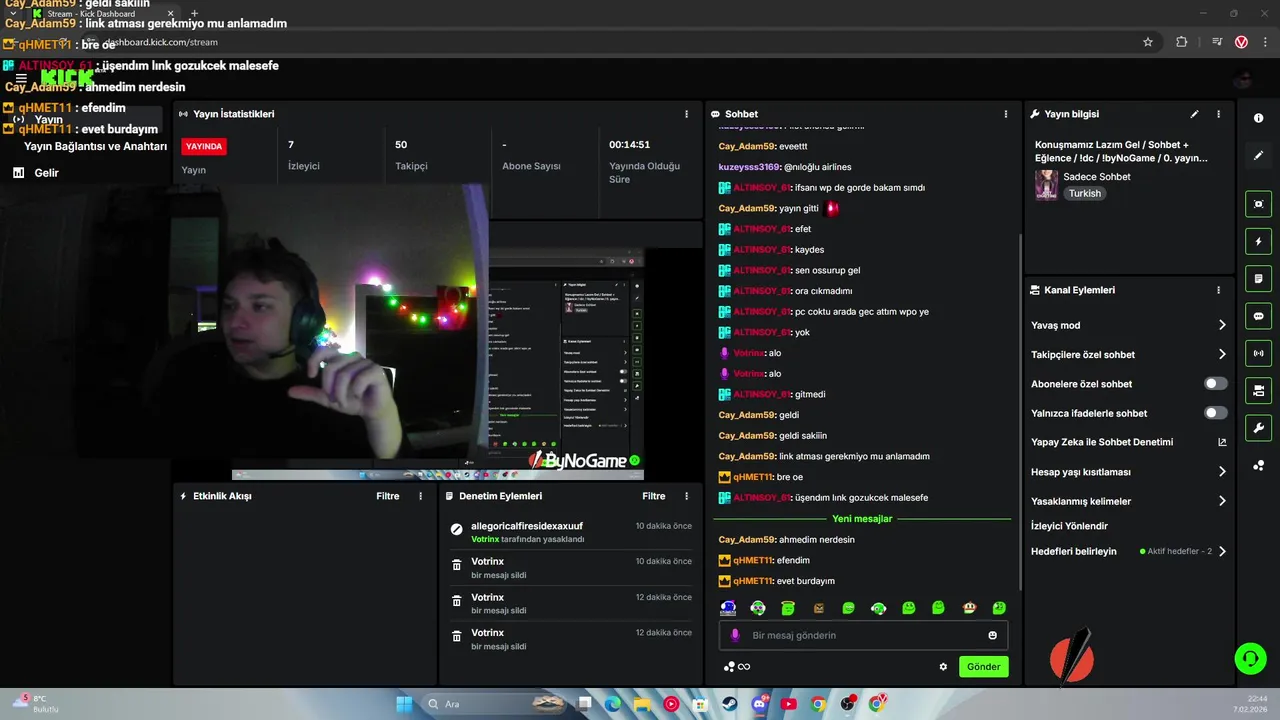Click the chat panel scrollbar
Screen dimensions: 1280x720
(1018, 410)
